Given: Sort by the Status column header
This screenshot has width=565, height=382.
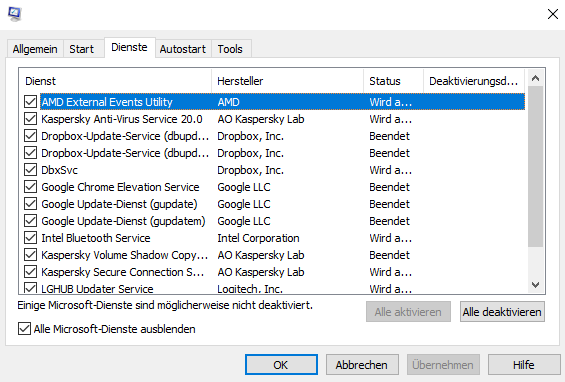Looking at the screenshot, I should [393, 81].
